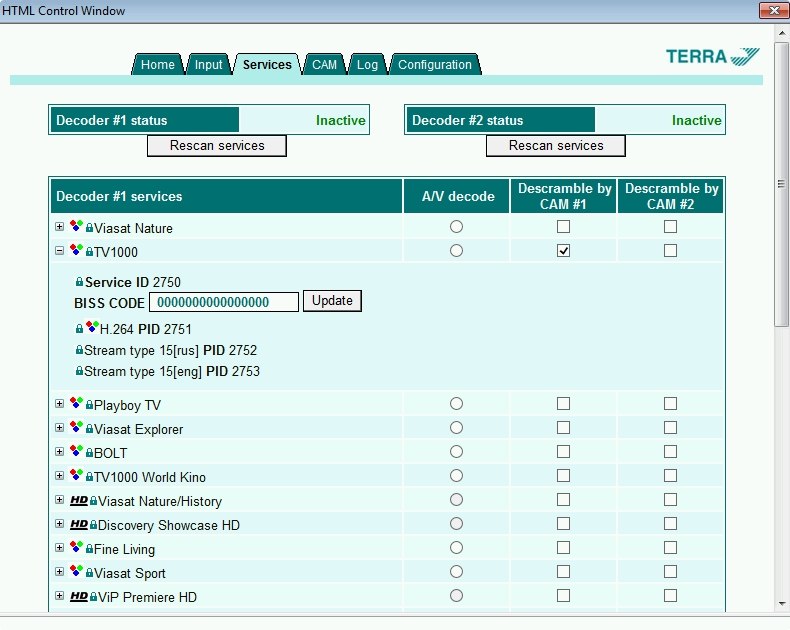
Task: Switch to the Input tab
Action: [208, 65]
